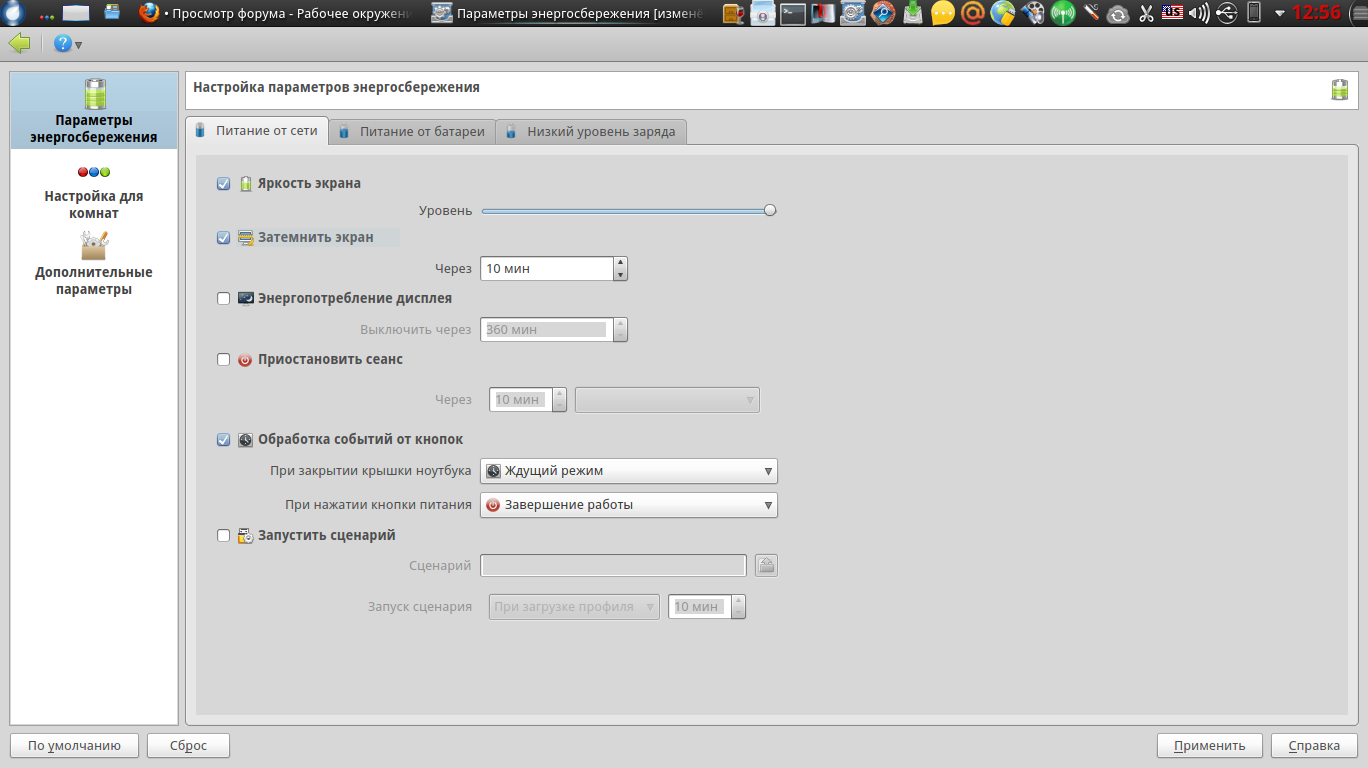Viewport: 1368px width, 768px height.
Task: Open the laptop lid close action dropdown
Action: click(629, 471)
